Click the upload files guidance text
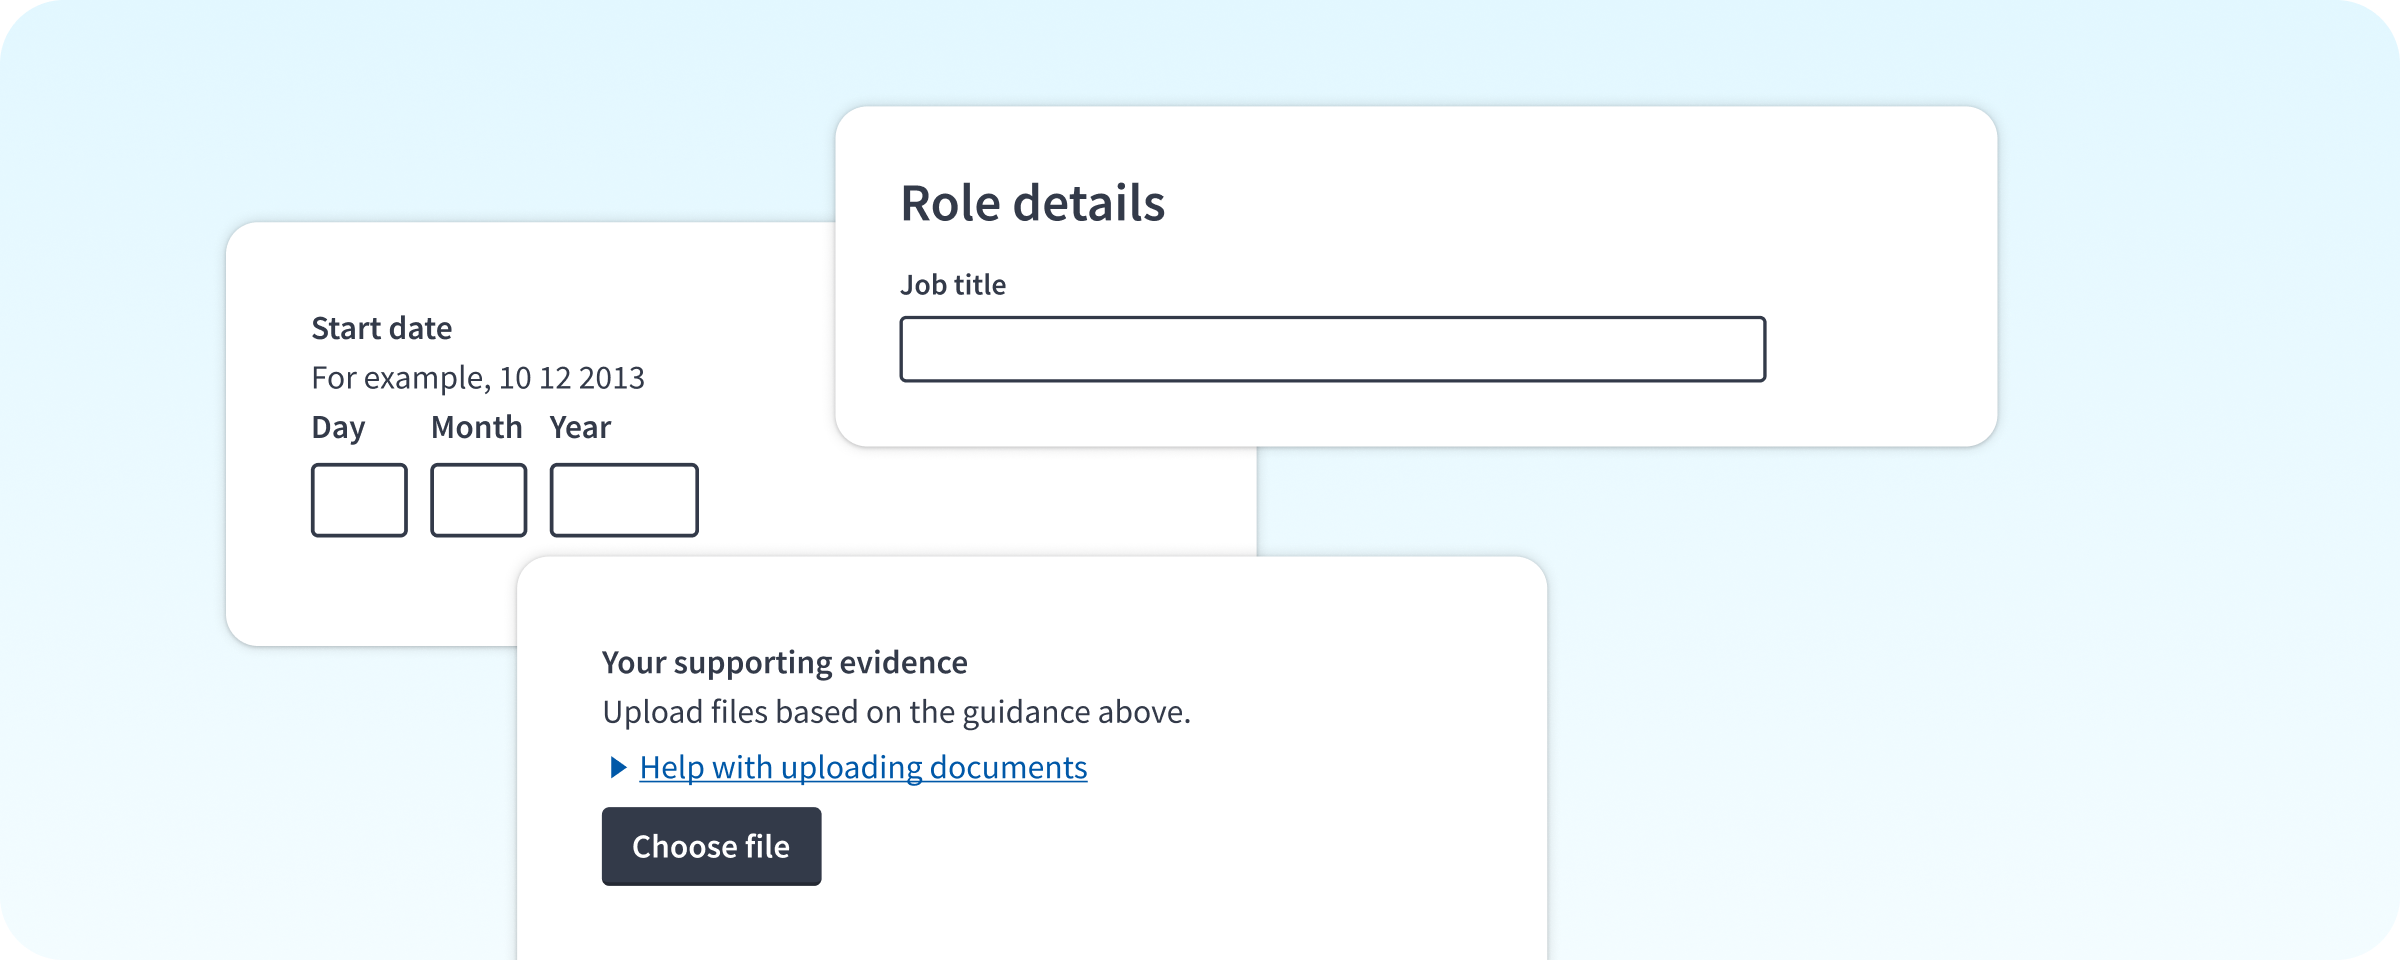Image resolution: width=2400 pixels, height=960 pixels. tap(897, 712)
